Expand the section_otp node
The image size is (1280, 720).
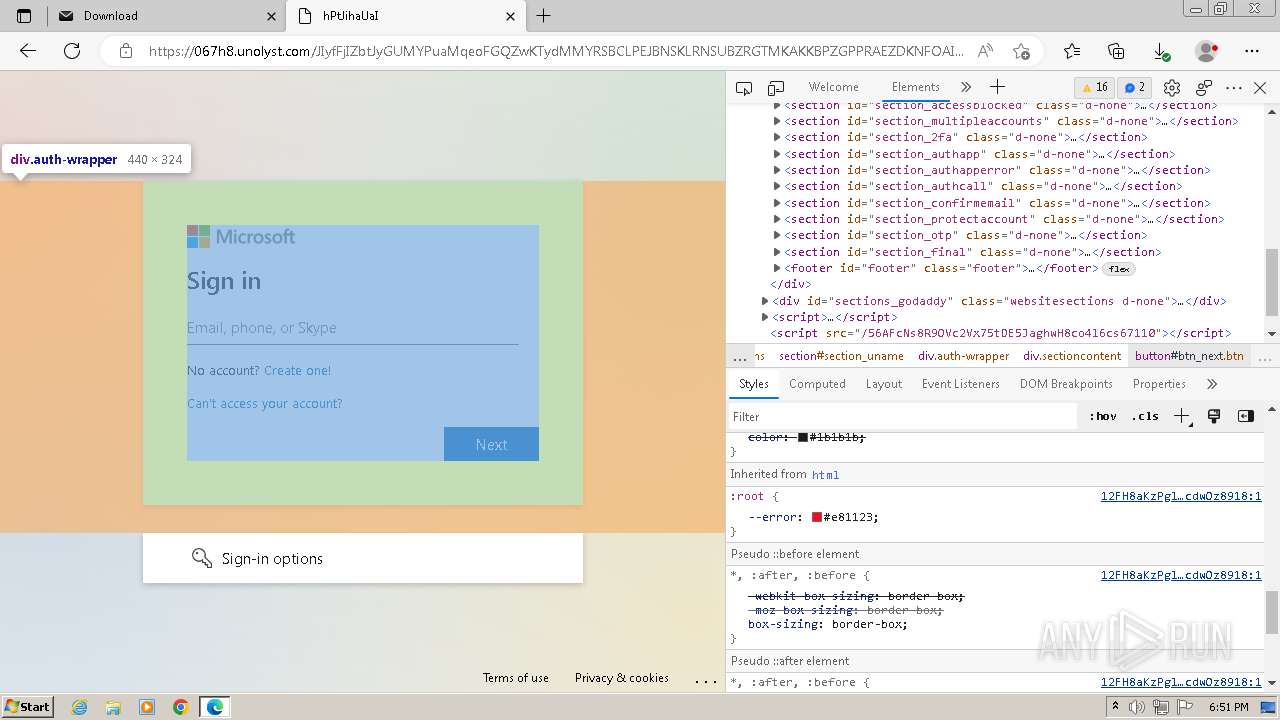(777, 235)
